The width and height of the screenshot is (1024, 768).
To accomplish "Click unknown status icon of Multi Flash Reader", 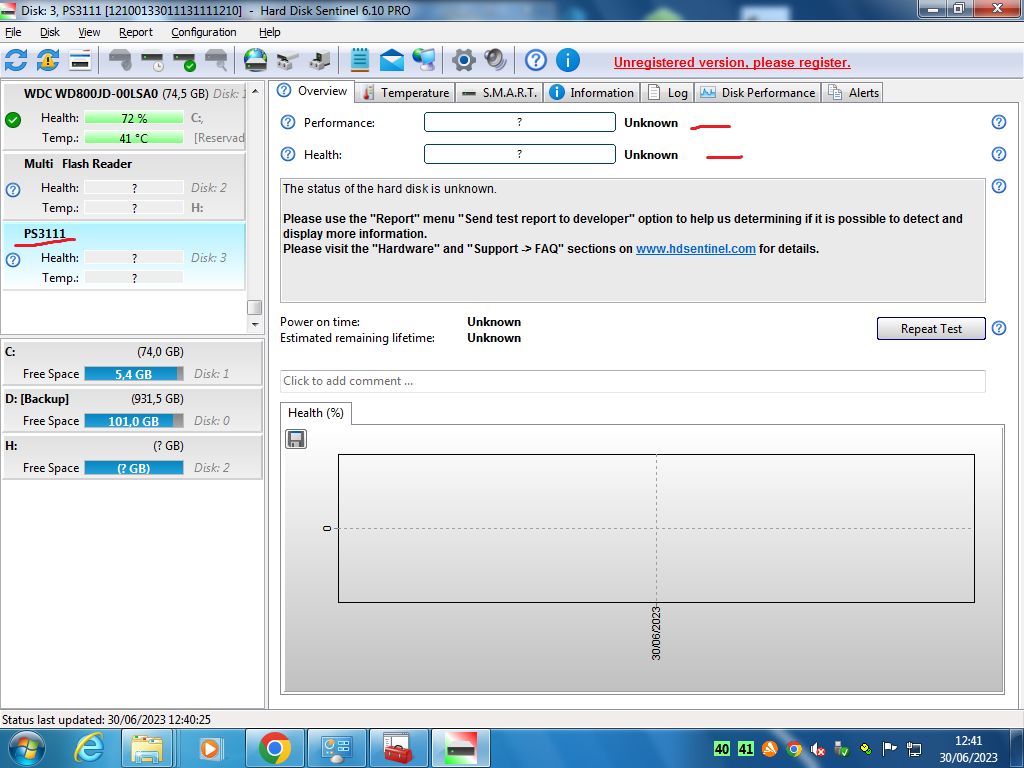I will pos(13,189).
